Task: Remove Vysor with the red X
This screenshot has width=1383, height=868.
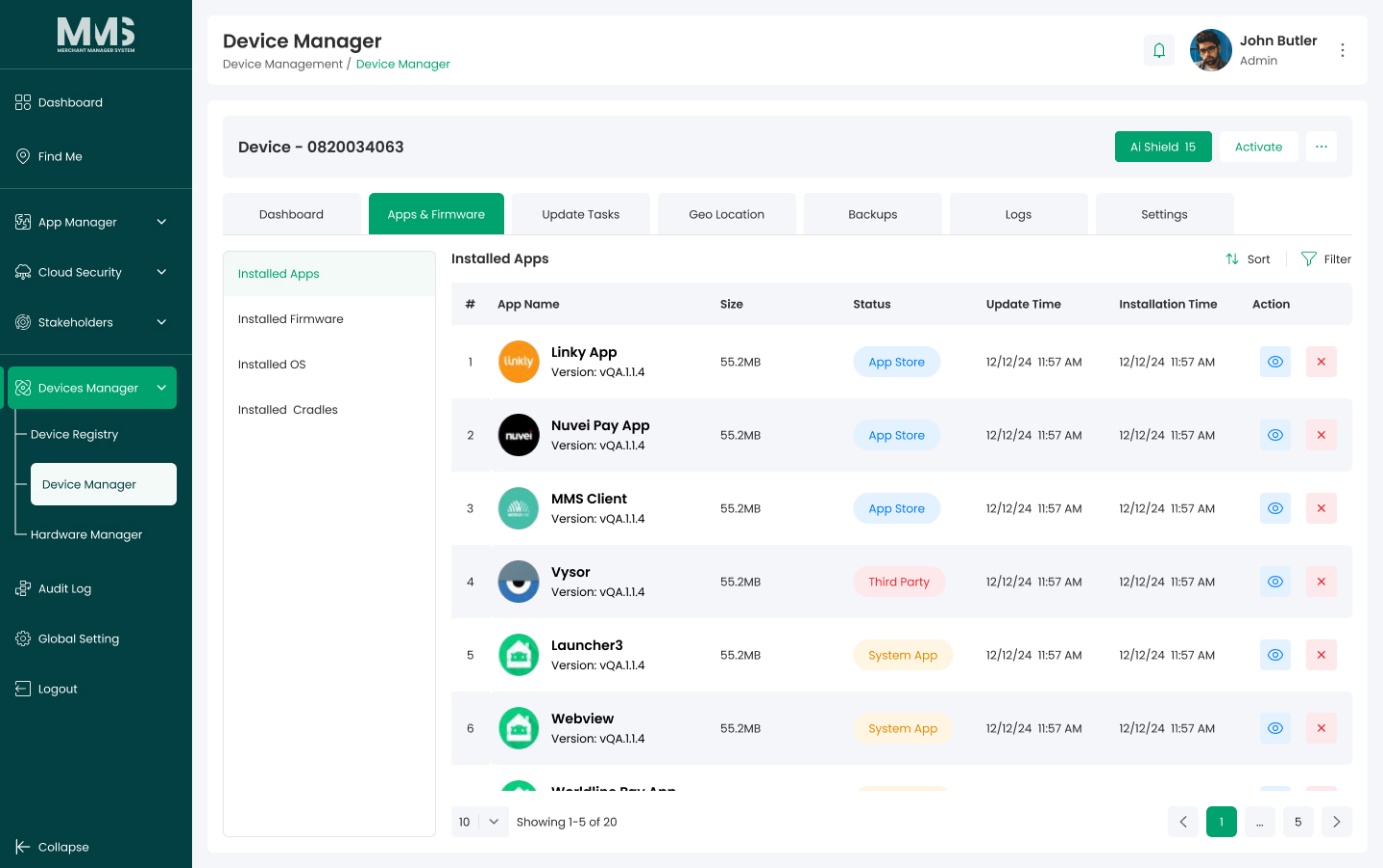Action: tap(1321, 581)
